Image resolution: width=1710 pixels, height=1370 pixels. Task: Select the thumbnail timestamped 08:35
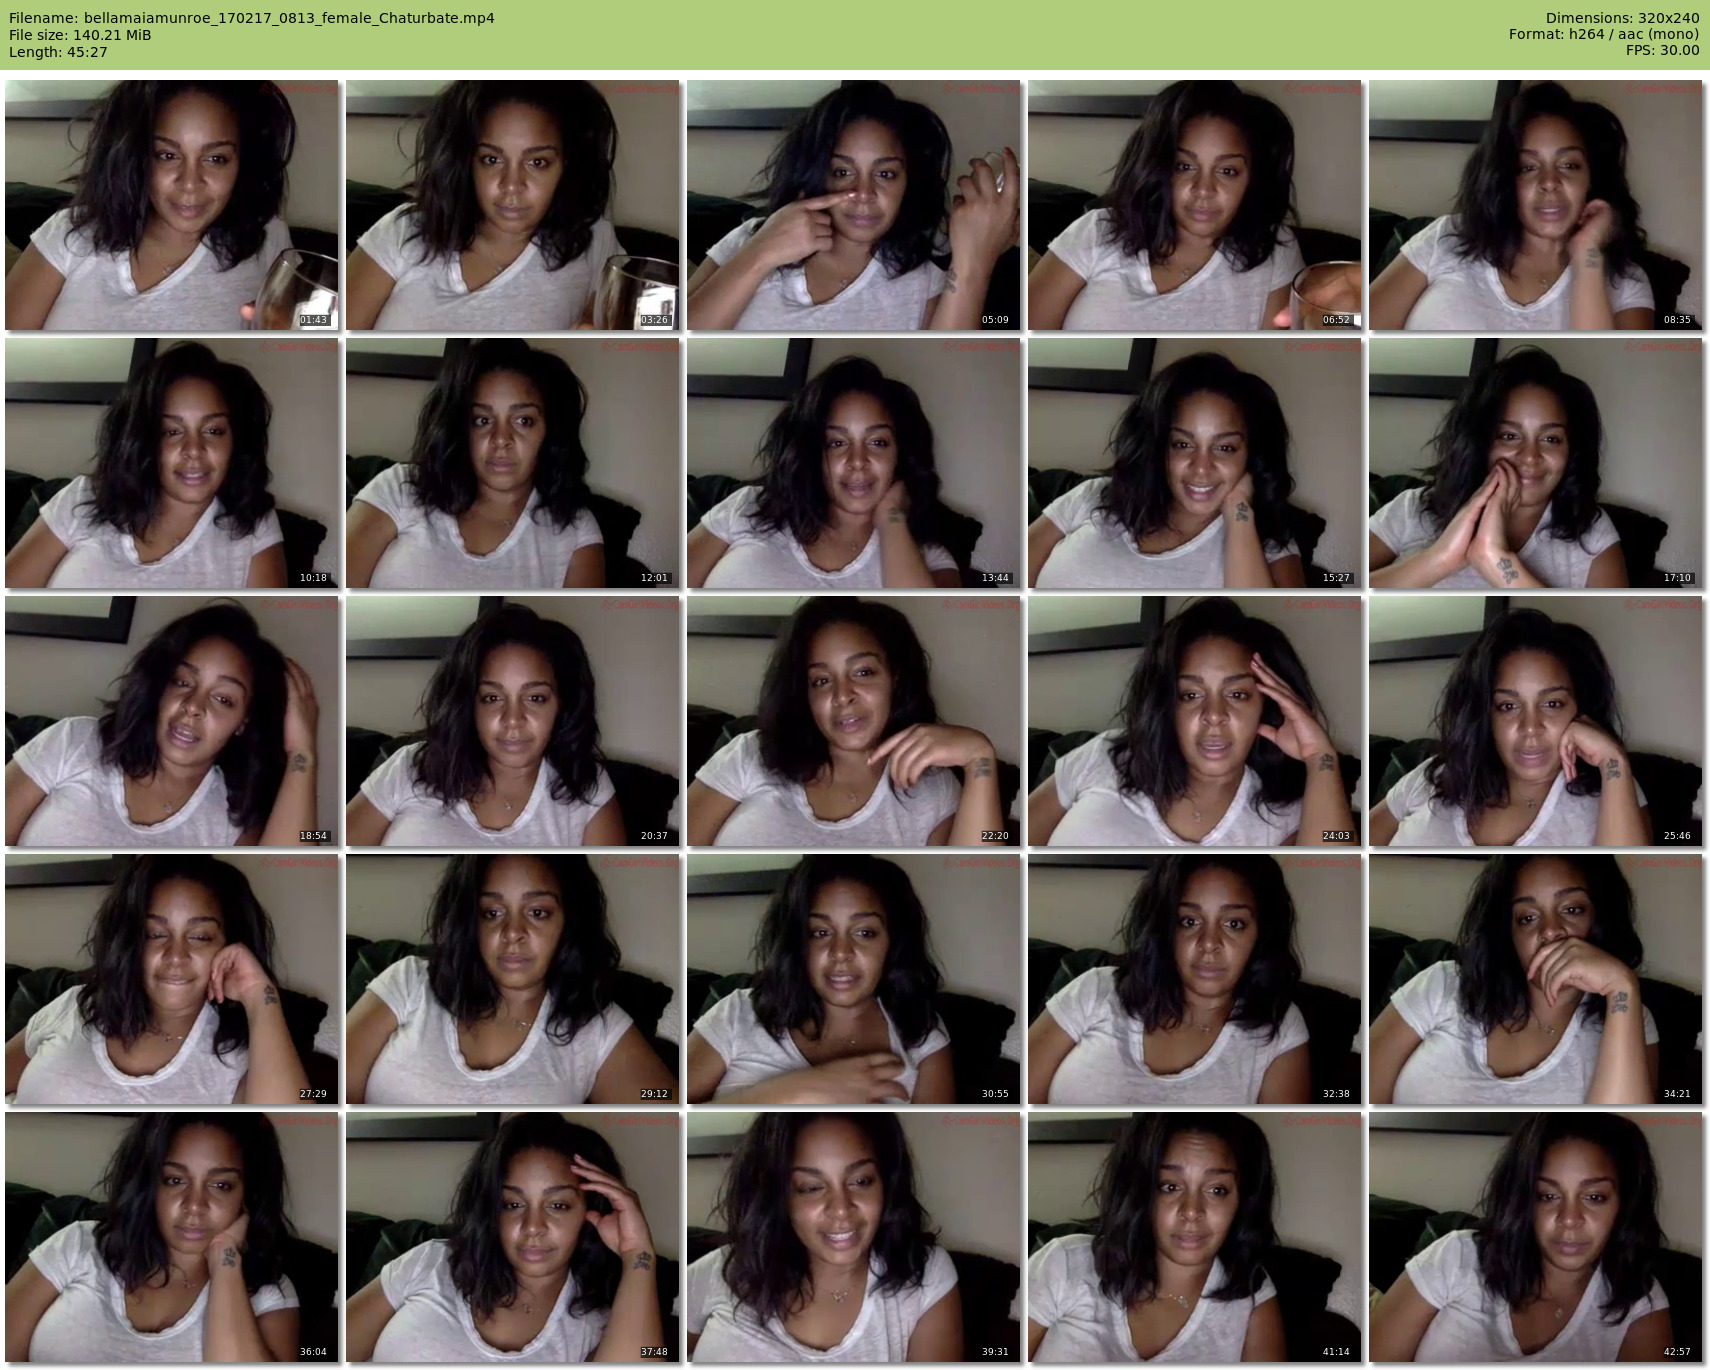click(1536, 205)
